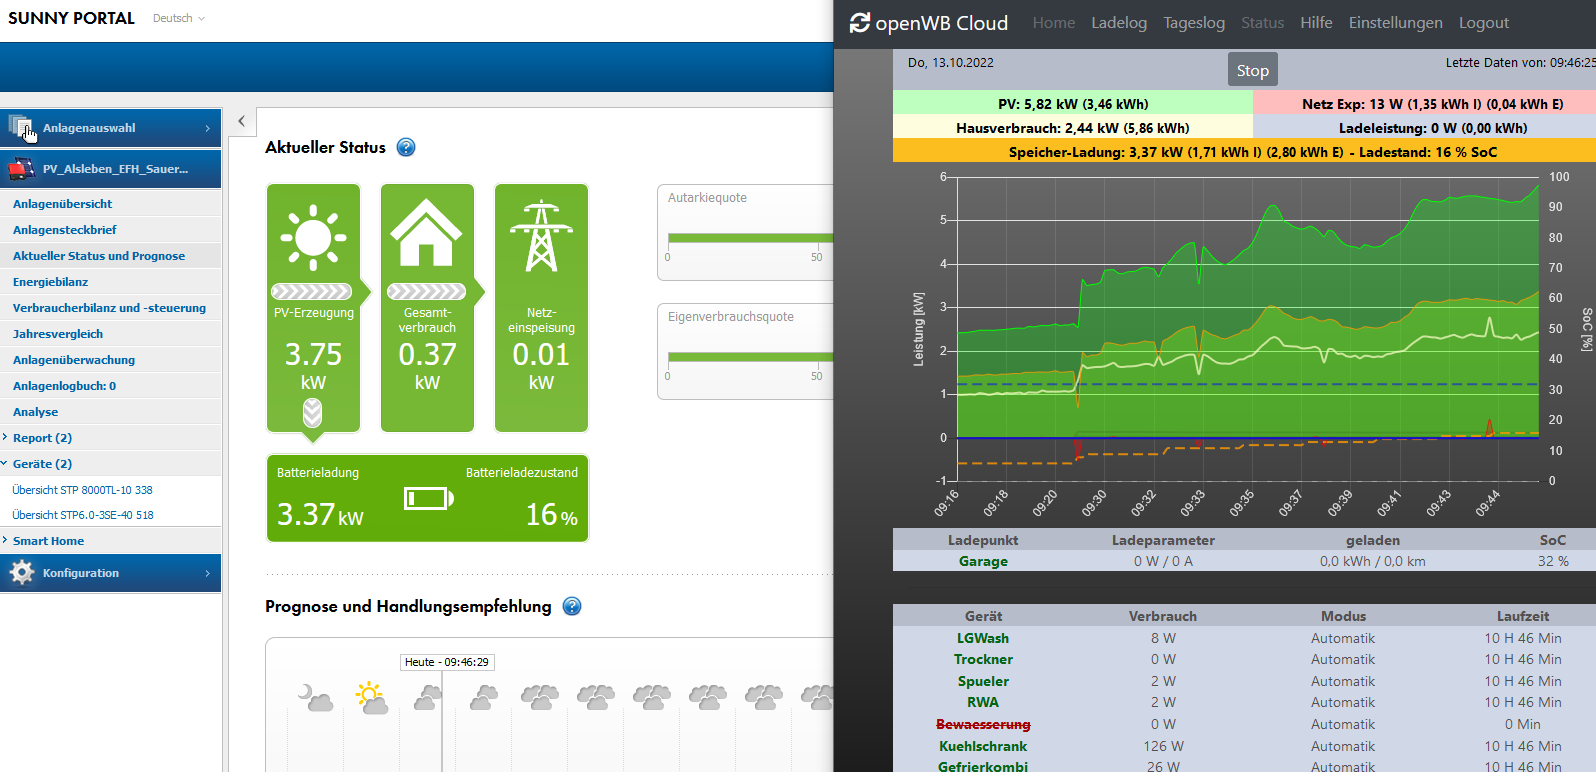Viewport: 1596px width, 772px height.
Task: Toggle the Bewaesserung device
Action: tap(983, 725)
